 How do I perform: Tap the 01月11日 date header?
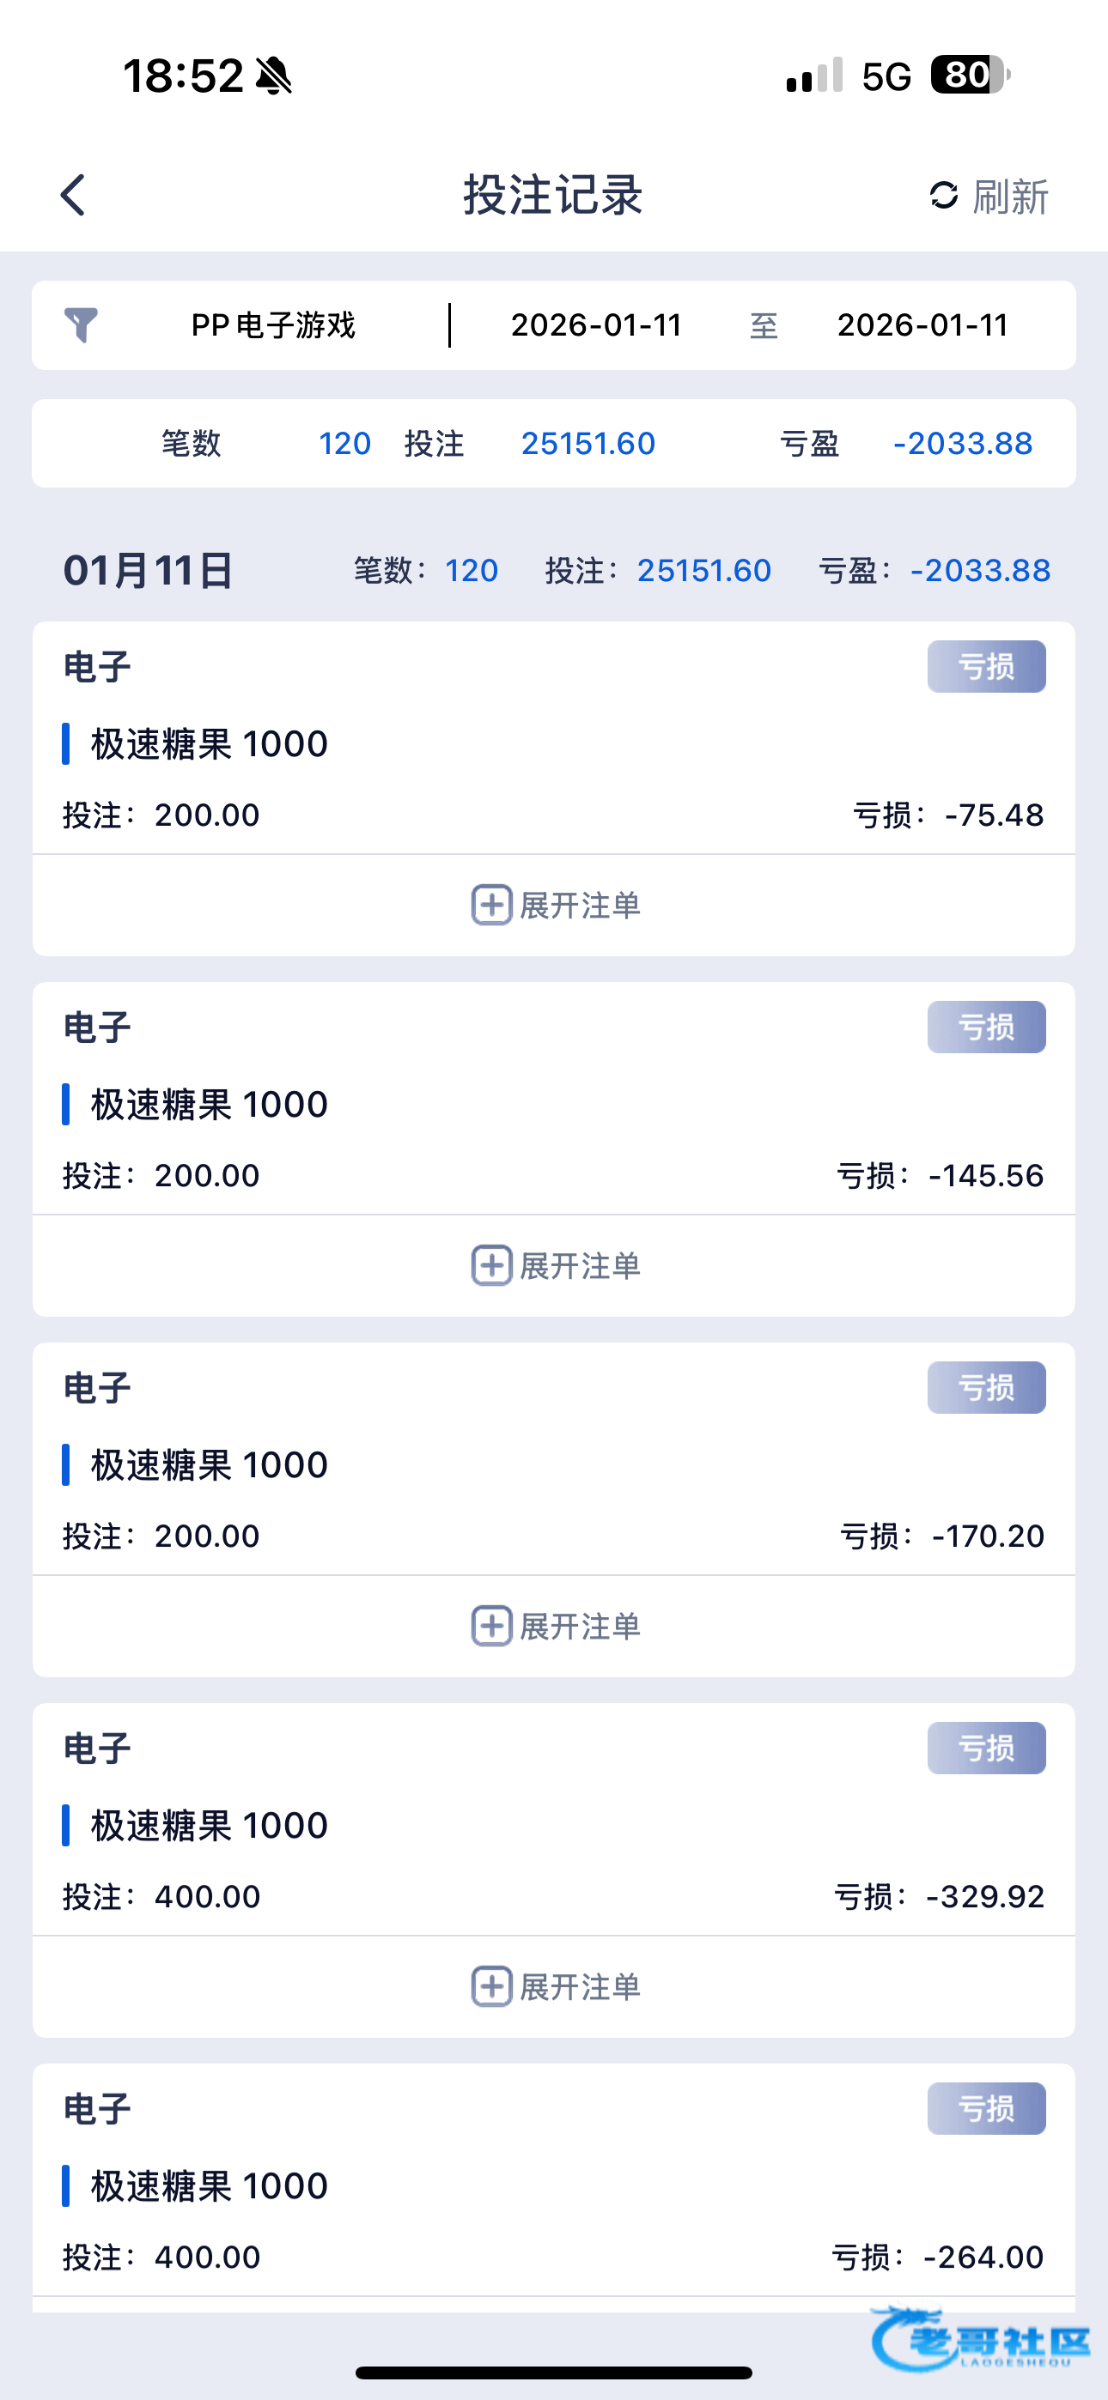[x=148, y=571]
